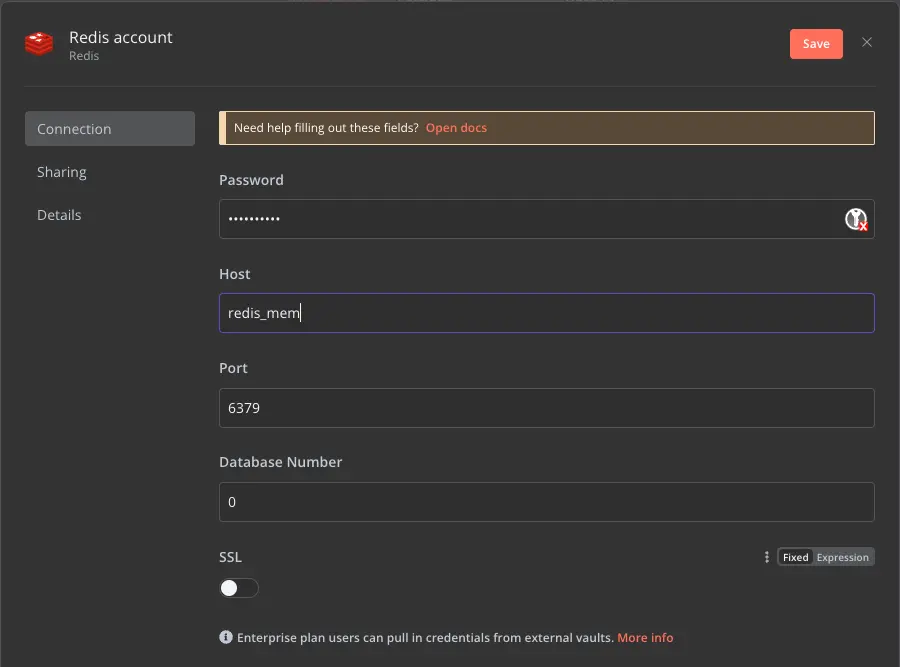Focus the Password input field
This screenshot has height=667, width=900.
[530, 219]
